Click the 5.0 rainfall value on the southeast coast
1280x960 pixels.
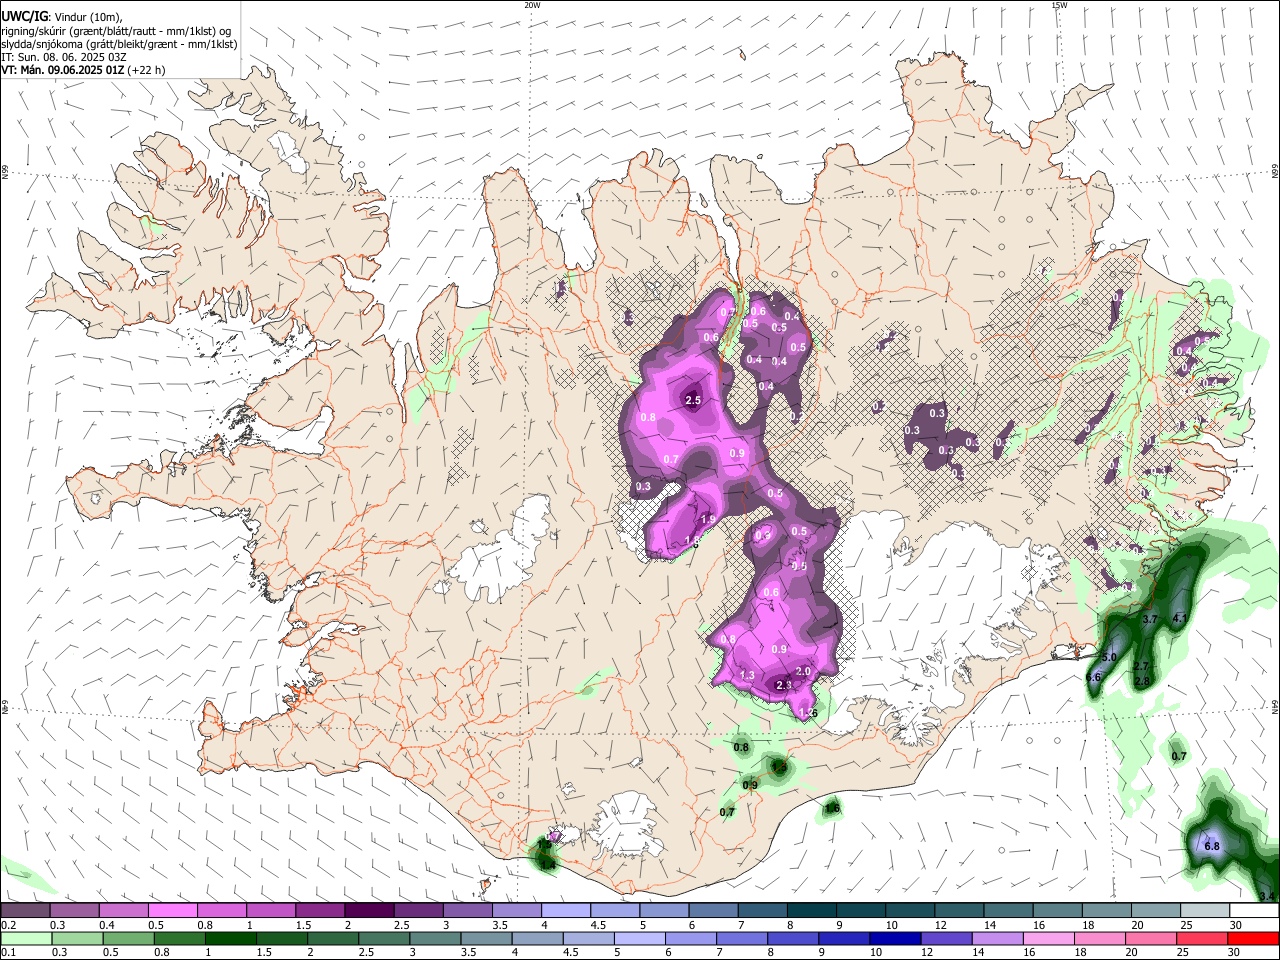coord(1108,657)
